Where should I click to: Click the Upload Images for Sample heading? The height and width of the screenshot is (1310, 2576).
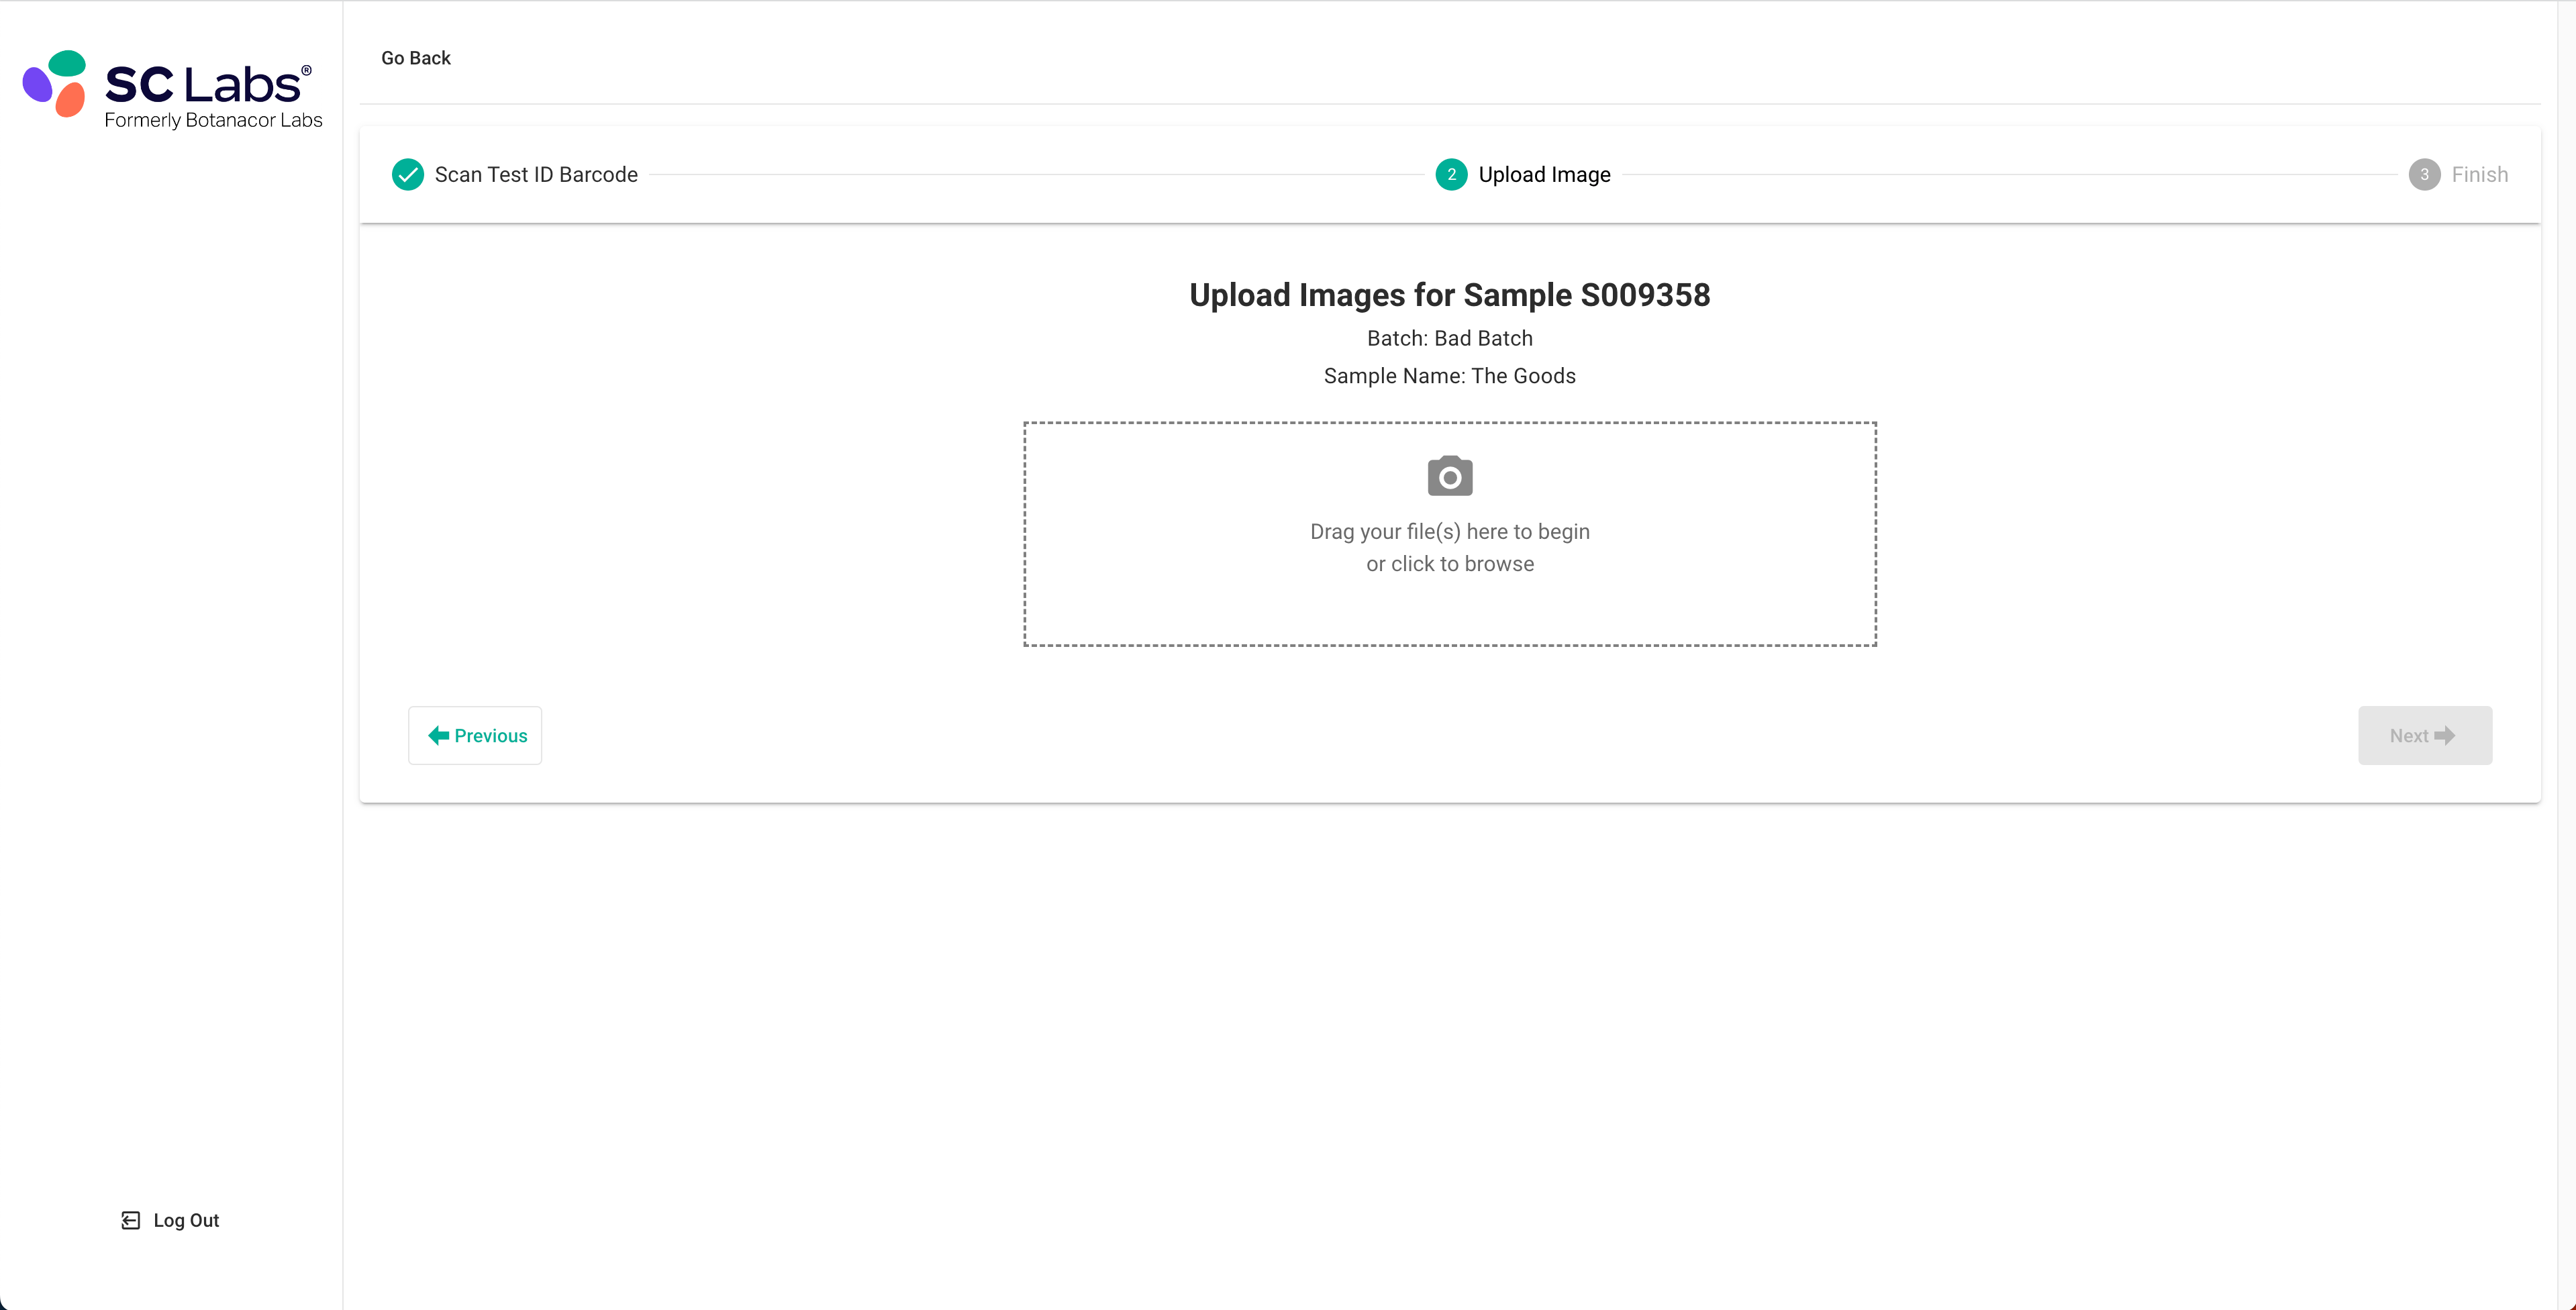tap(1449, 295)
